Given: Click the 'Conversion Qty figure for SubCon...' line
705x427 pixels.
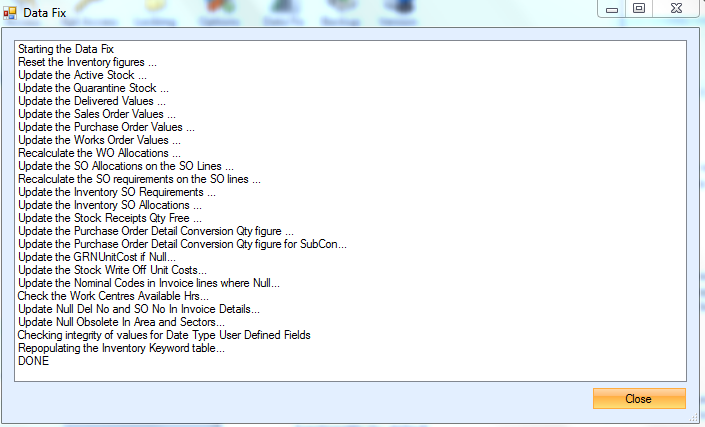Looking at the screenshot, I should click(182, 244).
